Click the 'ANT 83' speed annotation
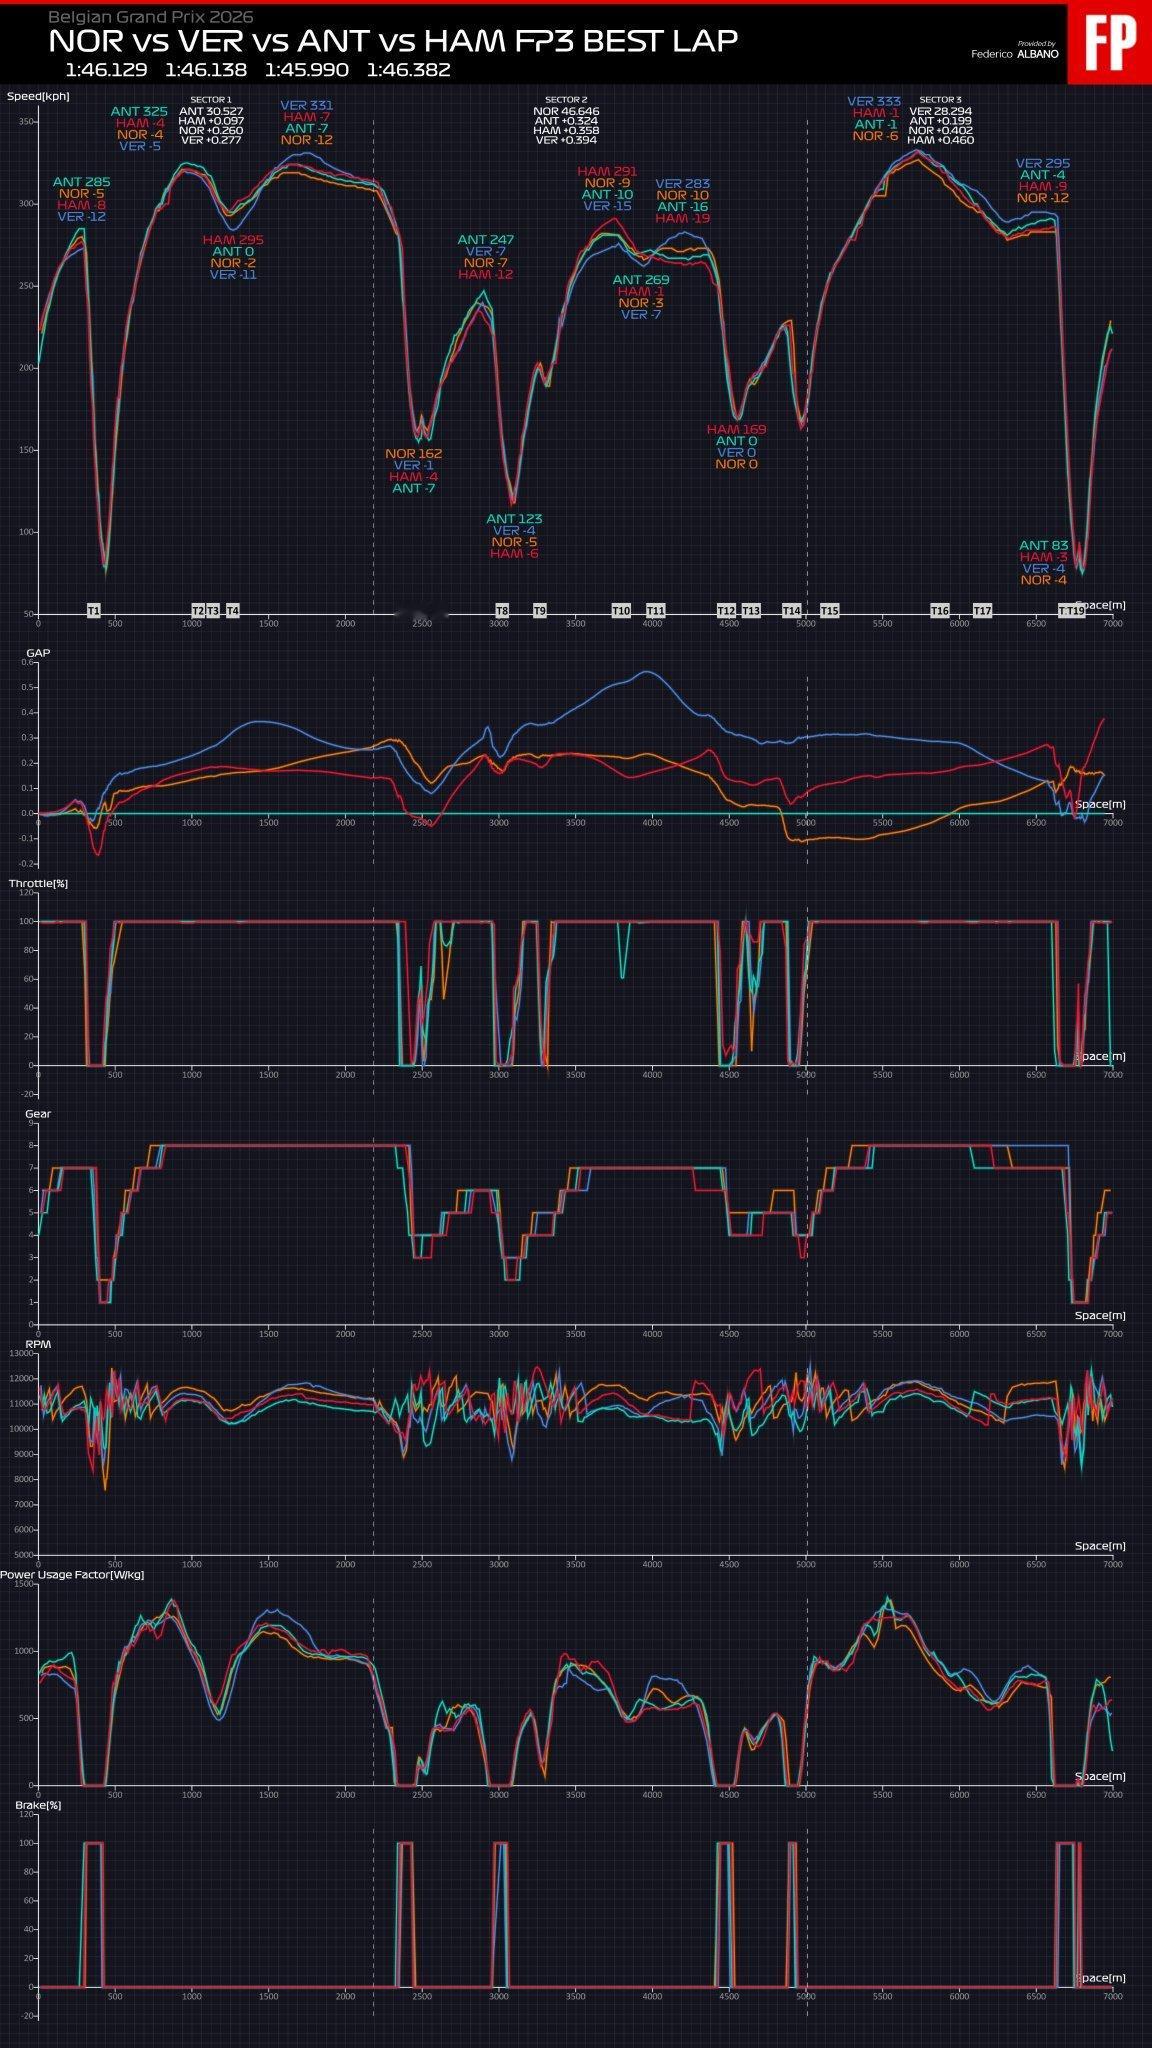 point(1044,546)
